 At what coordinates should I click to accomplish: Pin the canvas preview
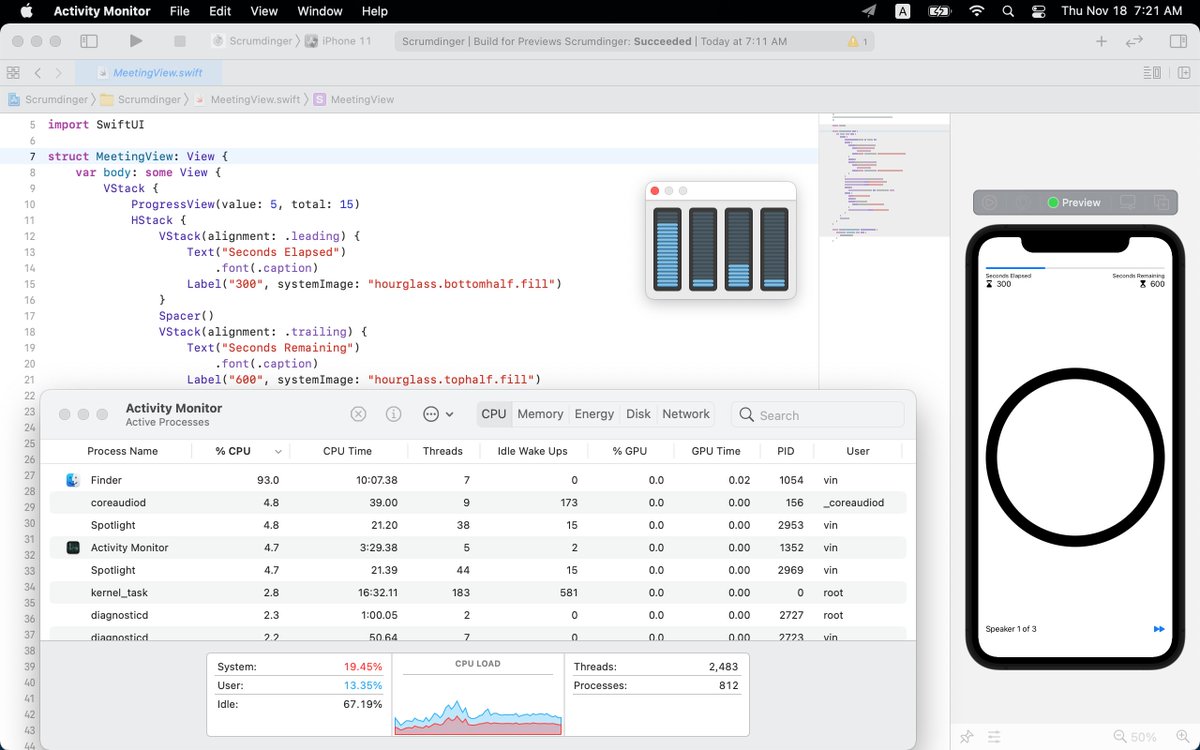point(967,737)
